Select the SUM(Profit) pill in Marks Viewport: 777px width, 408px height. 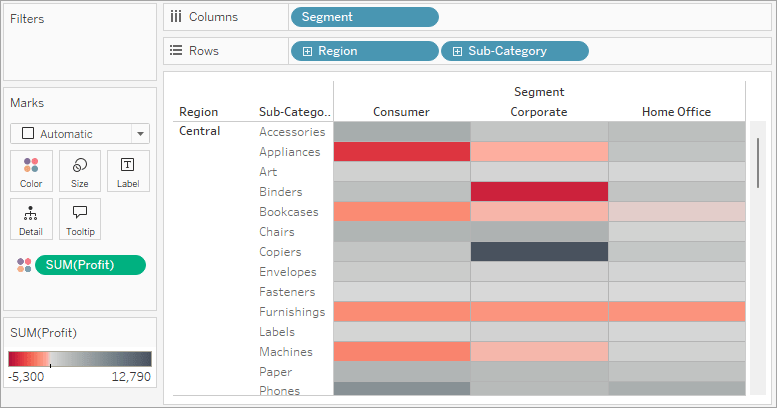90,265
